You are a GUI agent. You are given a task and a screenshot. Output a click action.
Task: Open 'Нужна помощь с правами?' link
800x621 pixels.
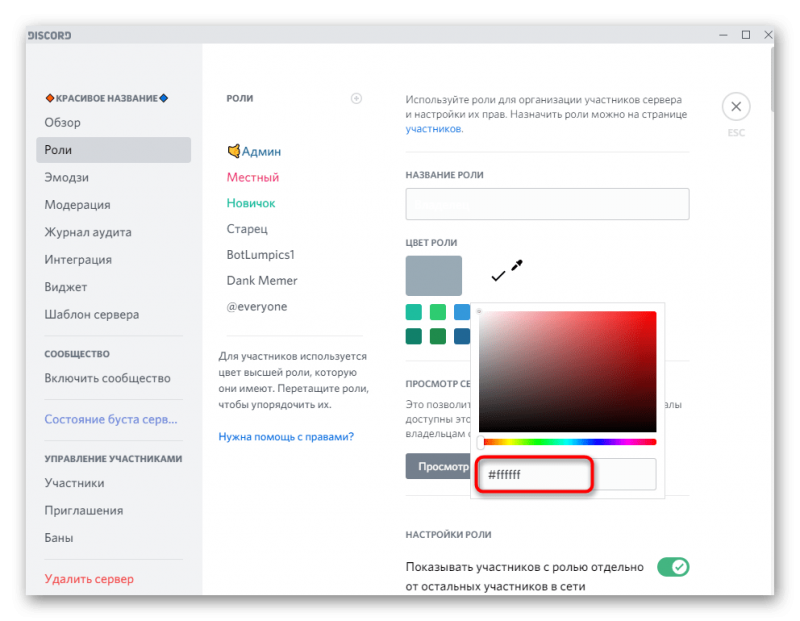(286, 437)
